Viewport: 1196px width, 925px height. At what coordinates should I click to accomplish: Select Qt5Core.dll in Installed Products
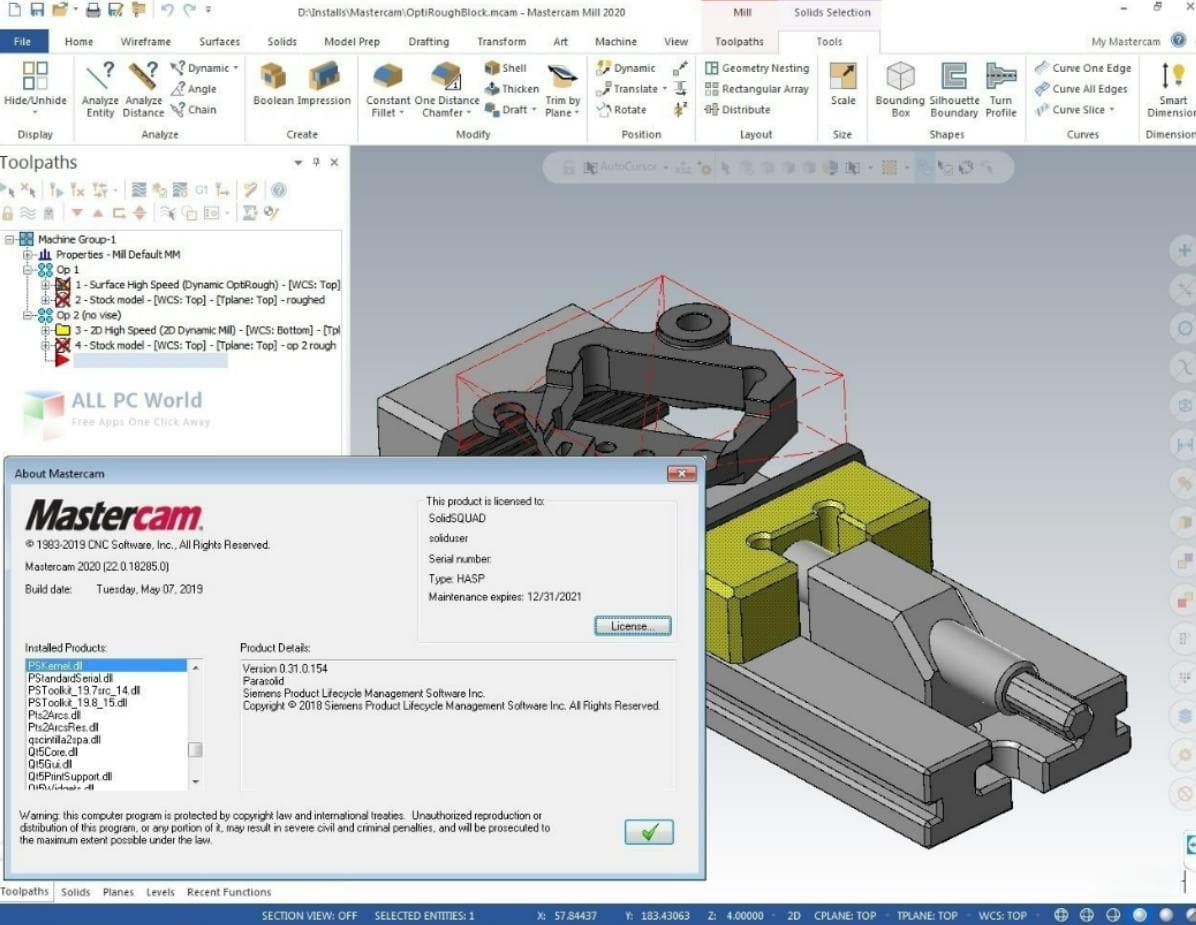(x=53, y=752)
